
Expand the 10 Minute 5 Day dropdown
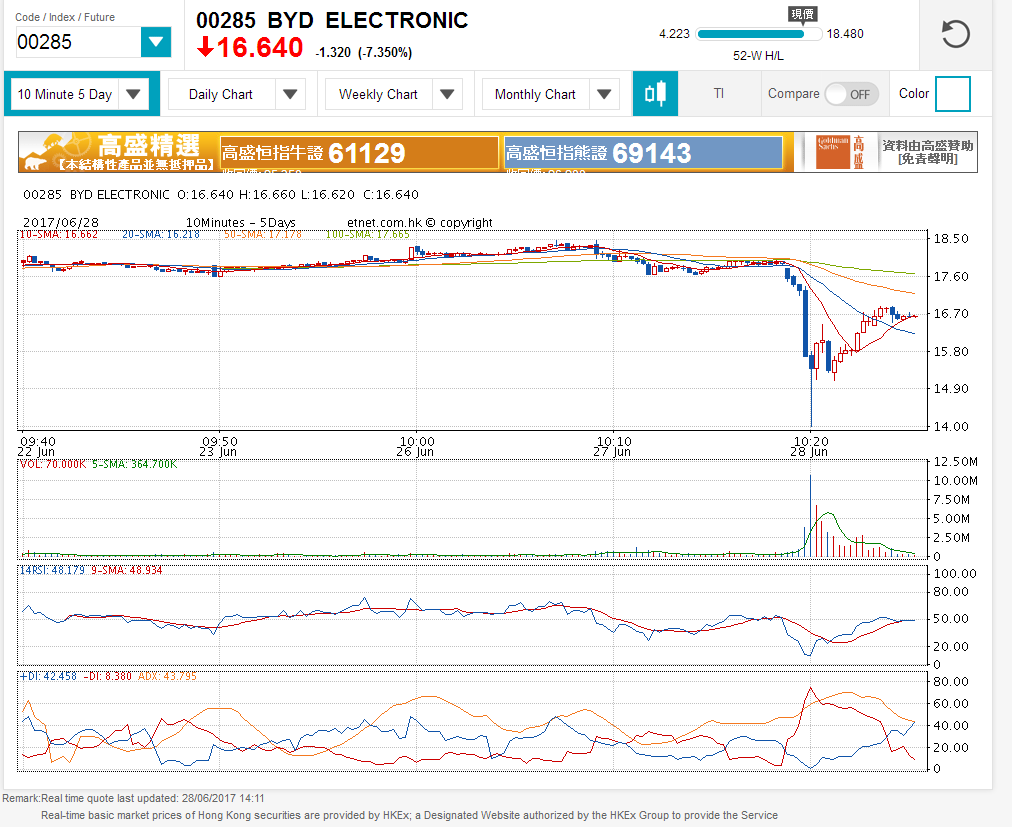click(x=135, y=95)
